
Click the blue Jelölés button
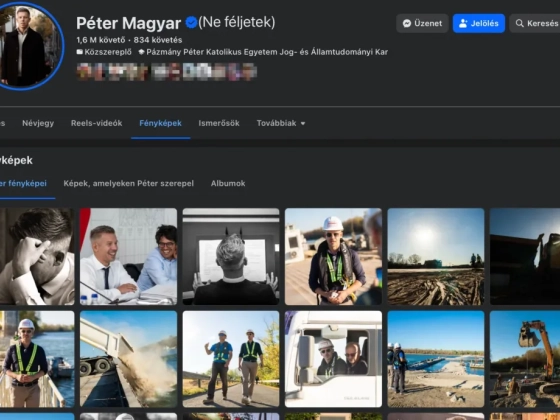(479, 24)
